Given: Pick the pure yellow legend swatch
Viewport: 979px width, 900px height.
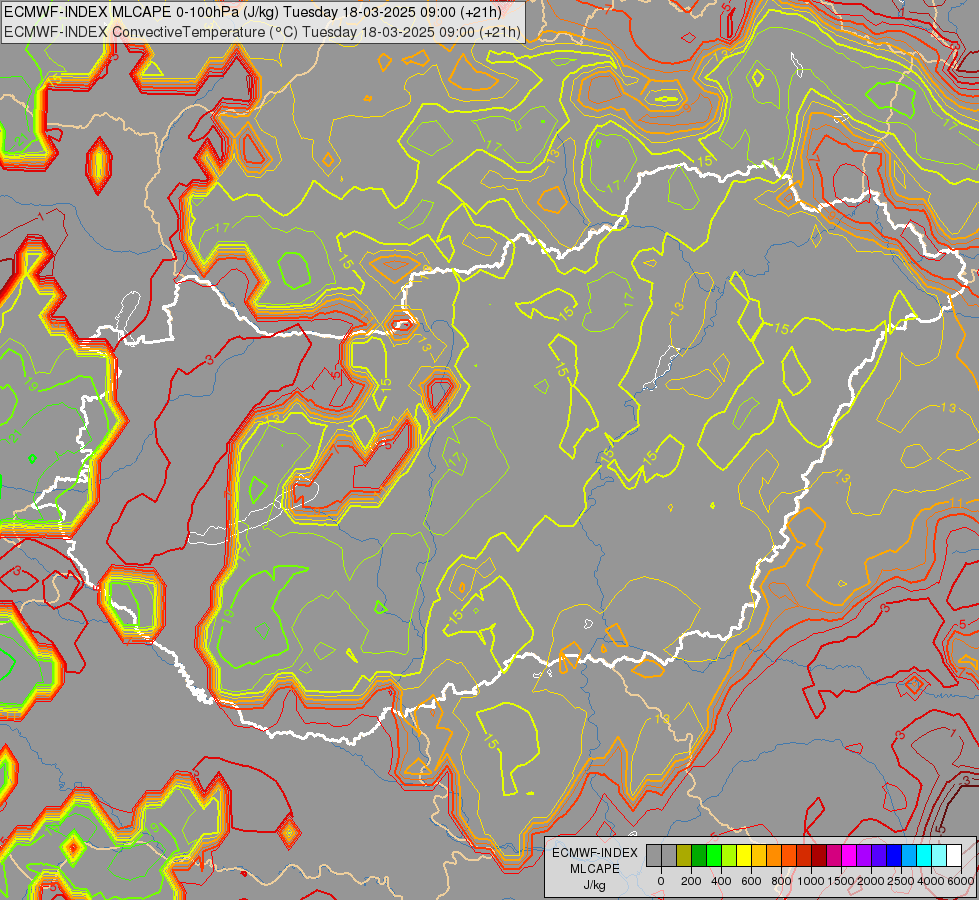Looking at the screenshot, I should pos(744,855).
